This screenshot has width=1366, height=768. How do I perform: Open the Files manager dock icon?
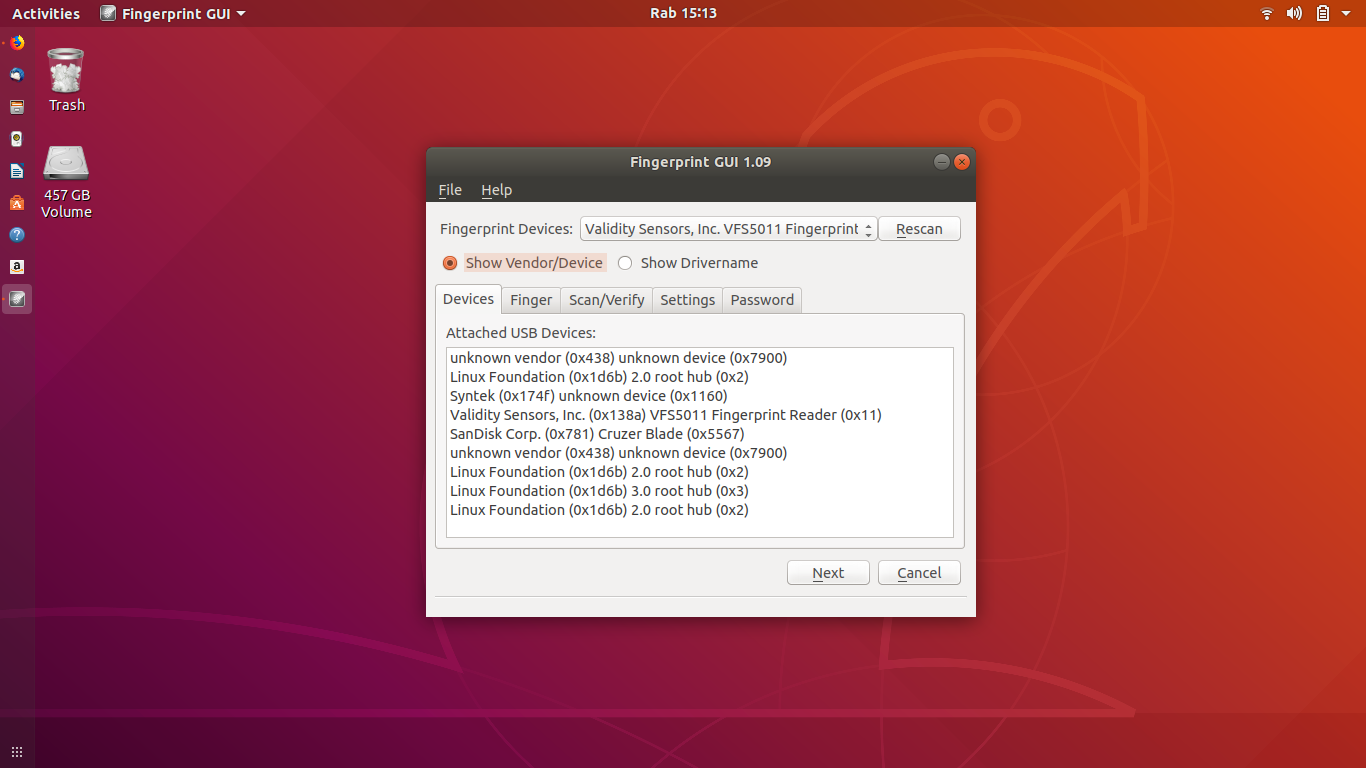pos(17,106)
